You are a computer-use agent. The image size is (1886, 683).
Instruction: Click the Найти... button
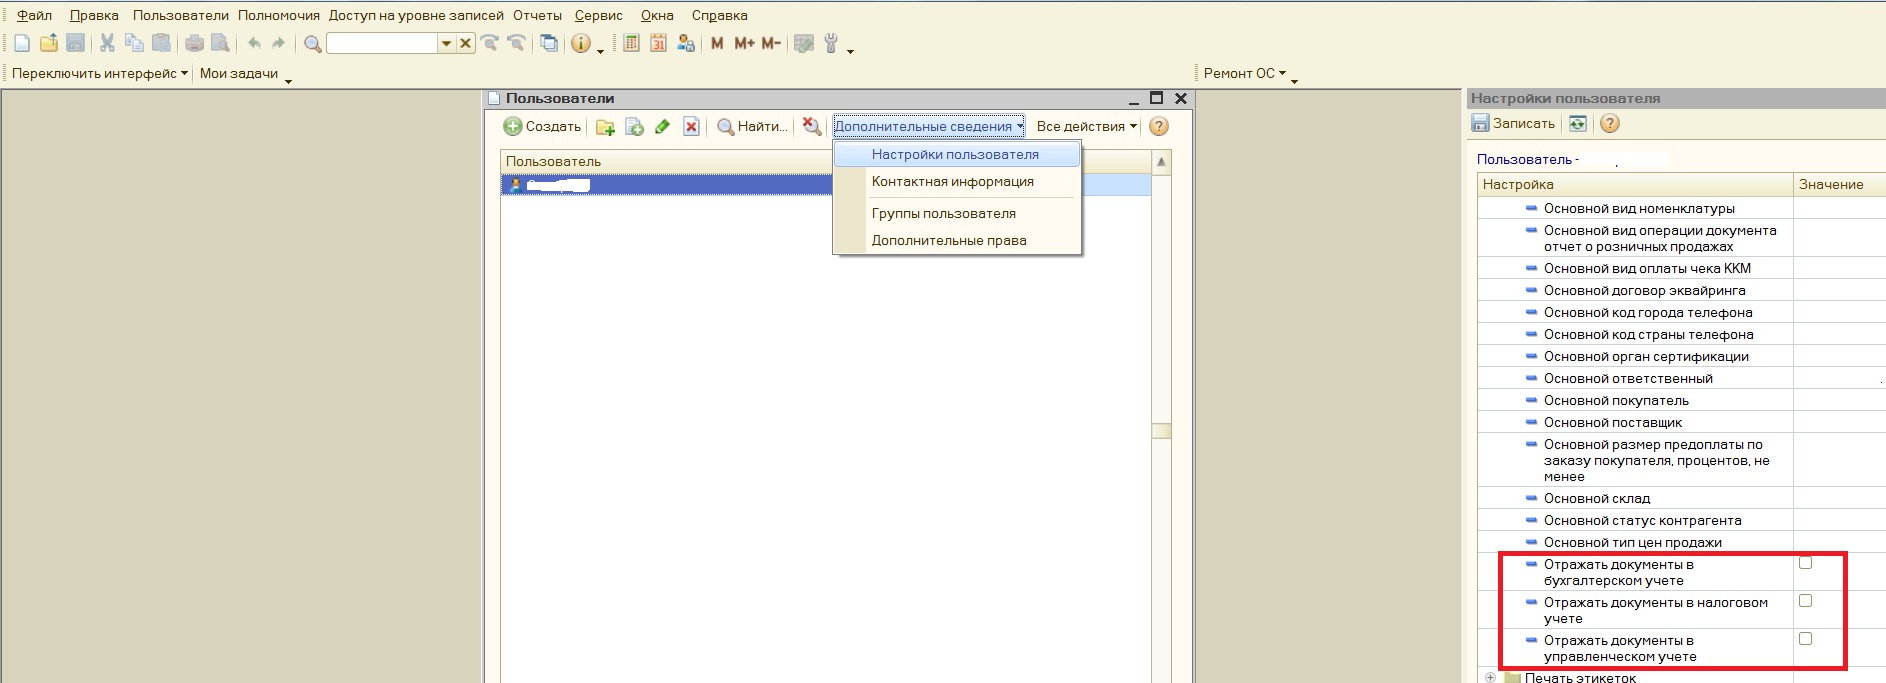point(753,127)
